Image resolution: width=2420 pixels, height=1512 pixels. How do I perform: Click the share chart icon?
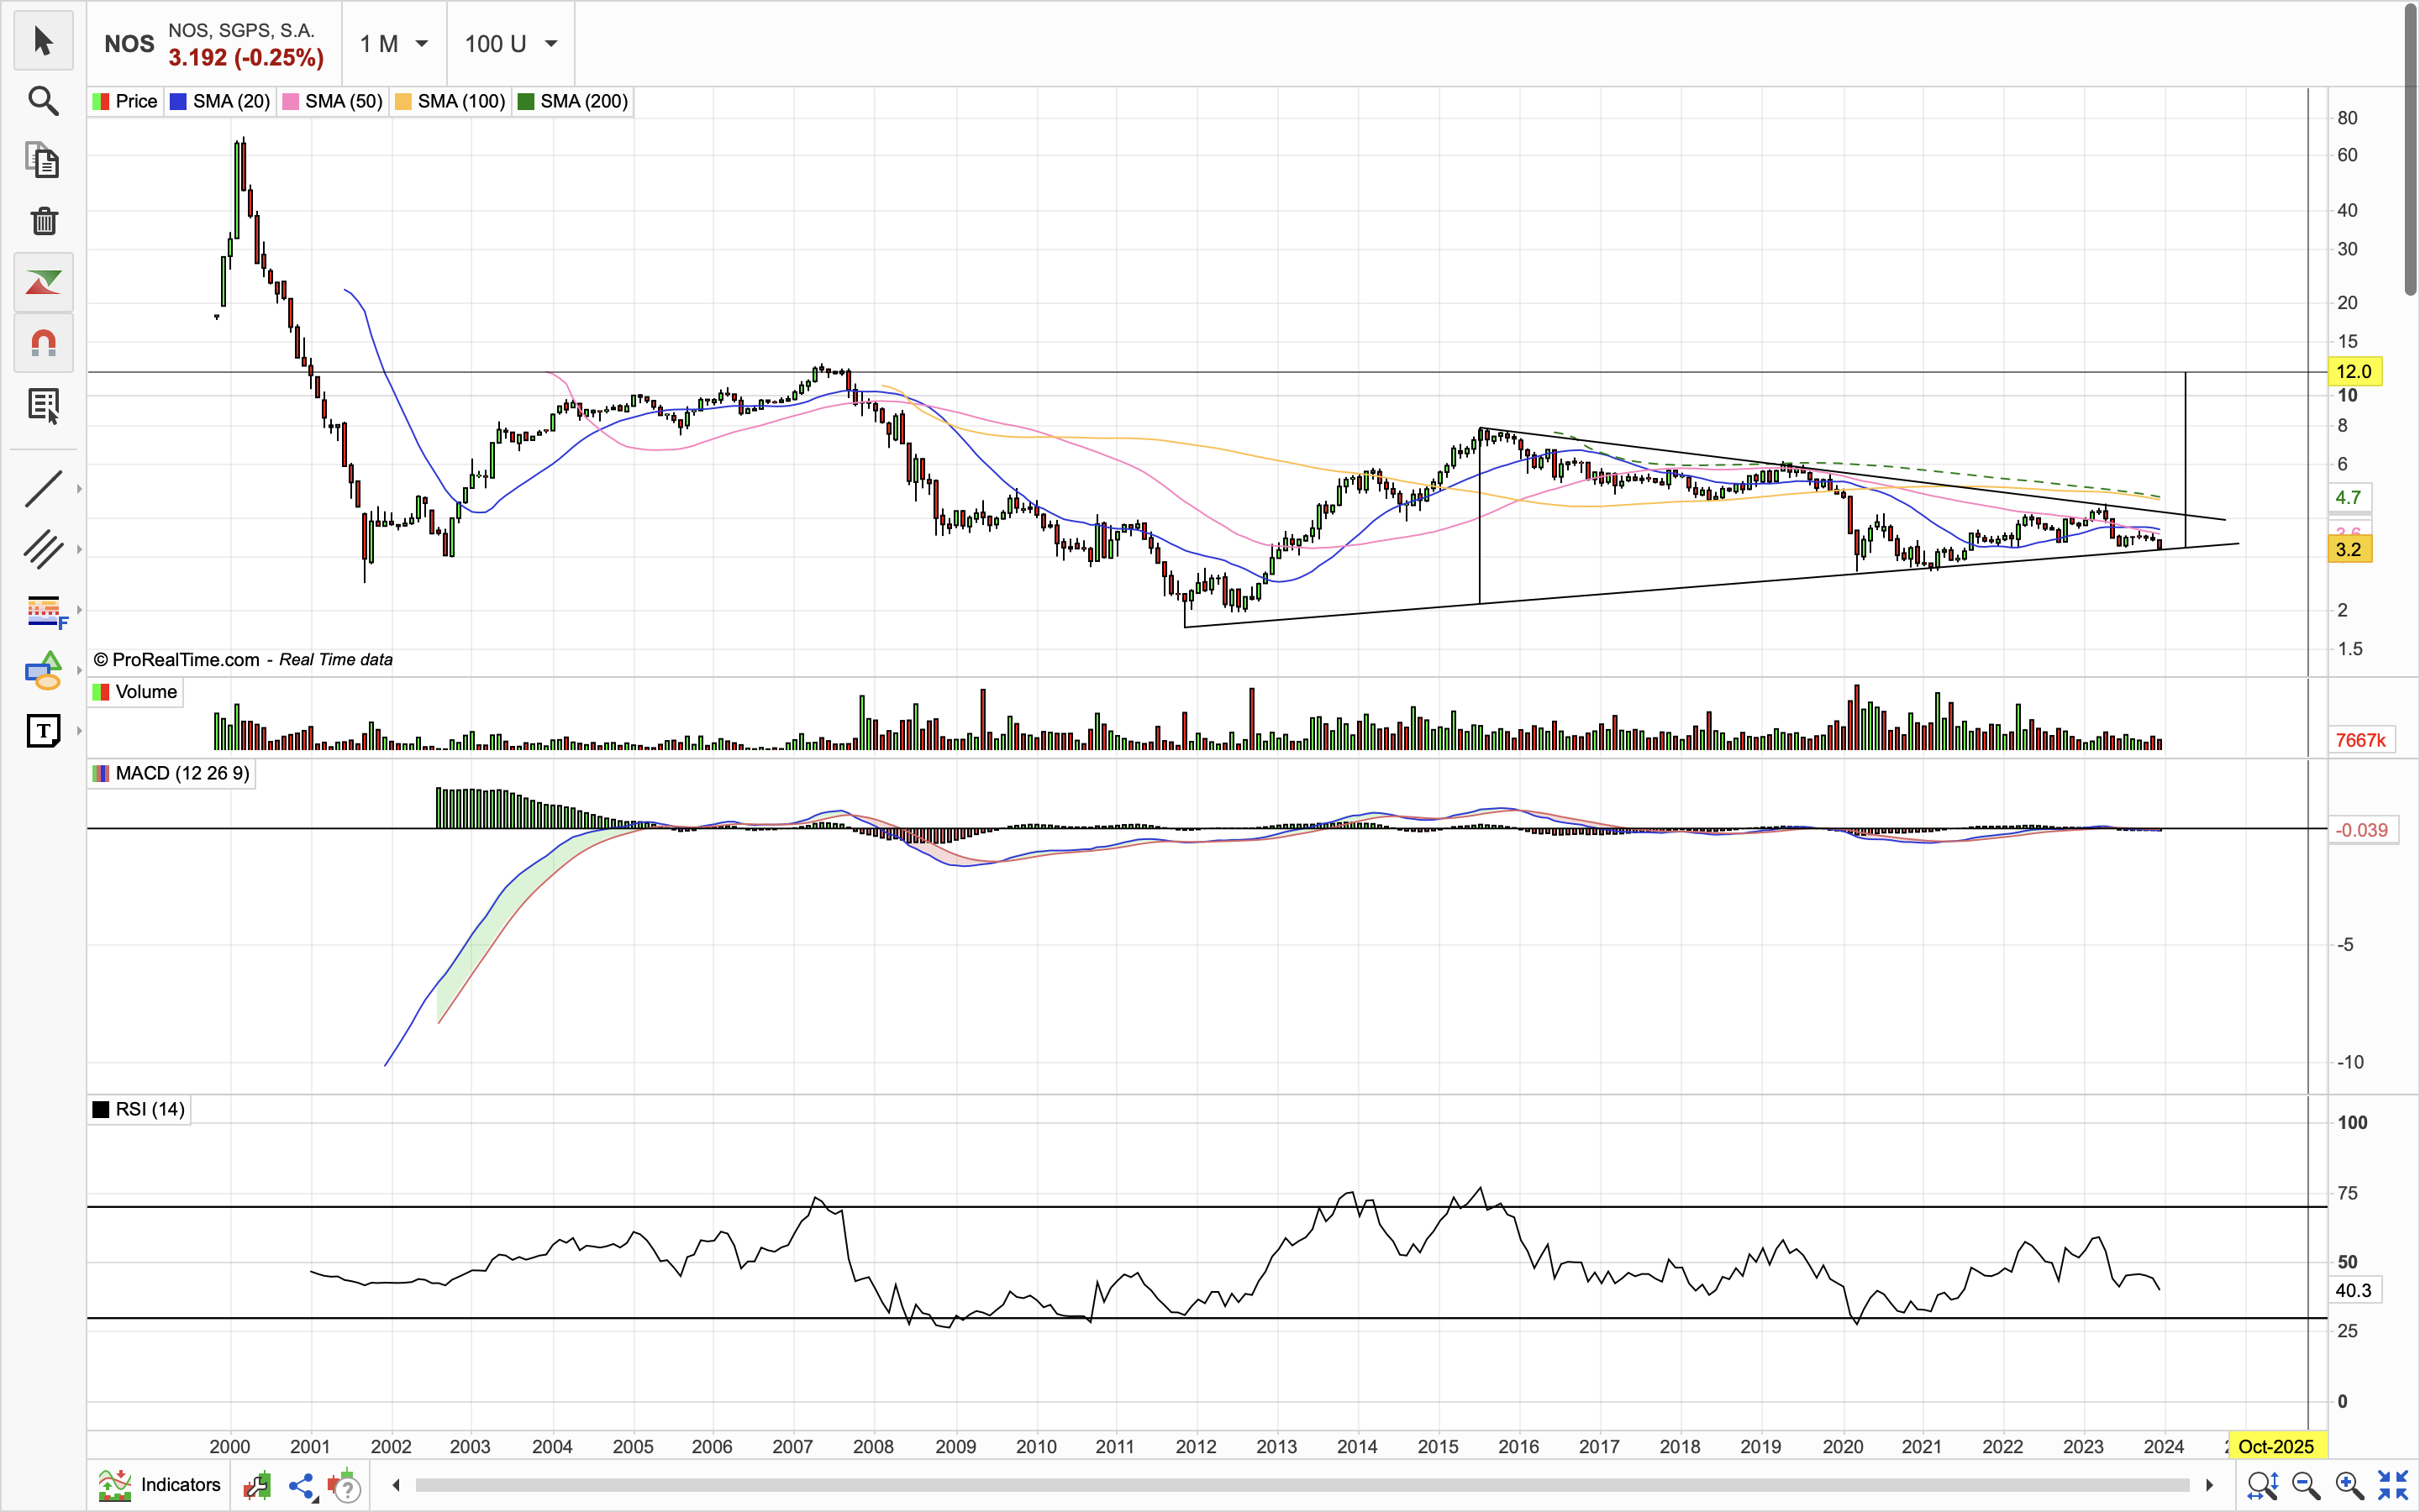pyautogui.click(x=301, y=1486)
